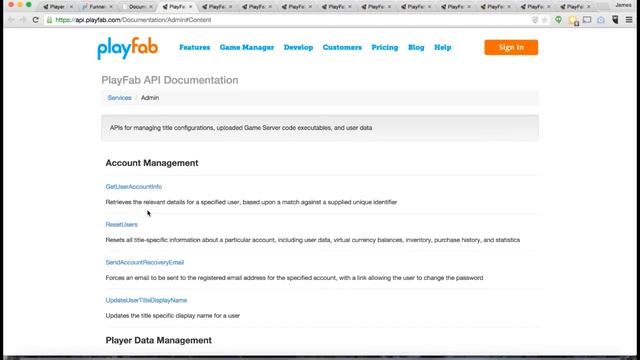Open the Chrome hamburger menu
The image size is (640, 360).
[x=629, y=20]
